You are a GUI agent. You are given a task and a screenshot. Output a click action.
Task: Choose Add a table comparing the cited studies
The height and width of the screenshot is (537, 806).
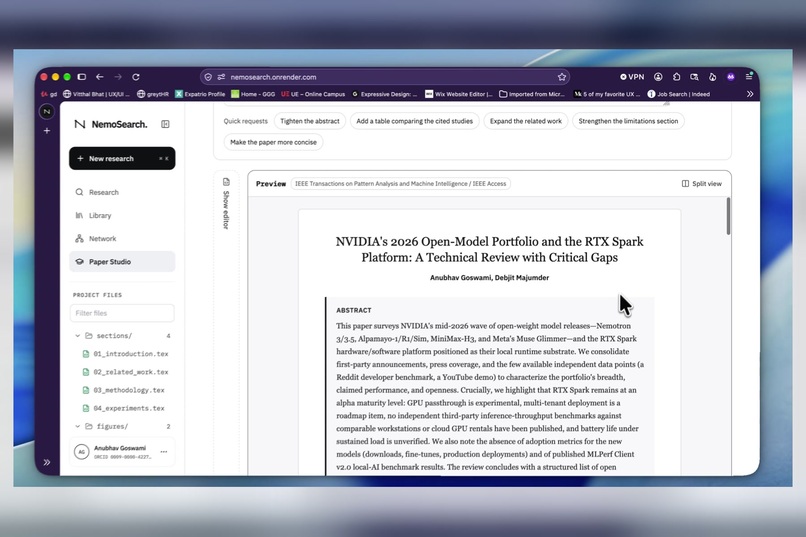pyautogui.click(x=414, y=121)
